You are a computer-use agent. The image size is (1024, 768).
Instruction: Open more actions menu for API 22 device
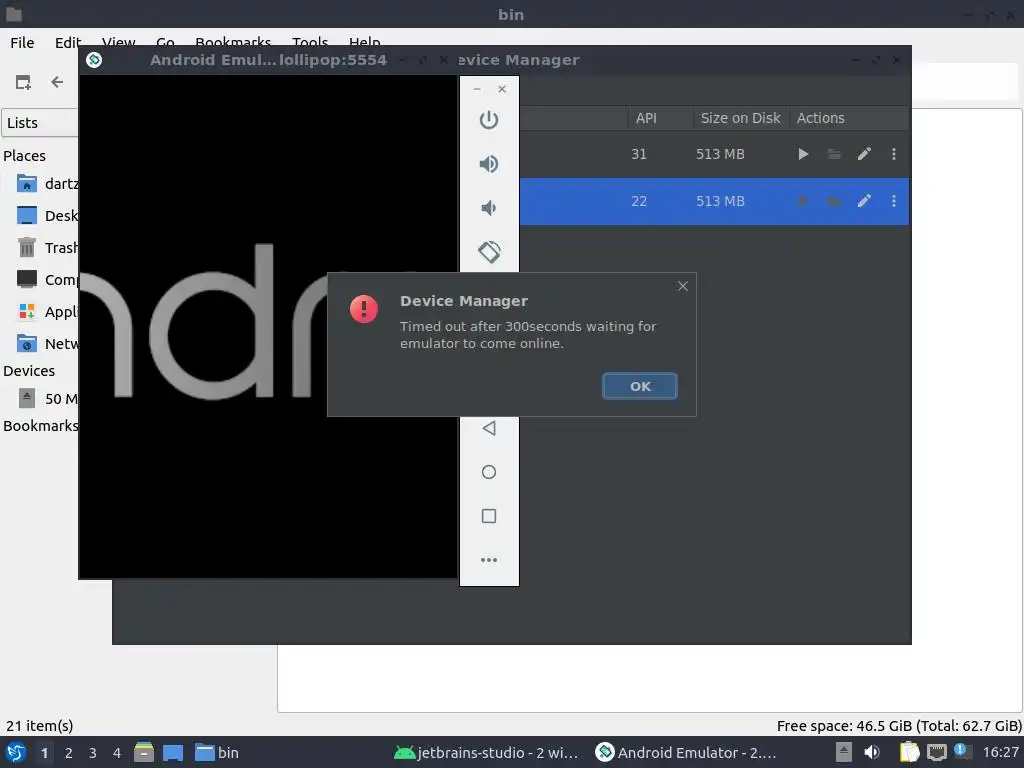(x=894, y=201)
